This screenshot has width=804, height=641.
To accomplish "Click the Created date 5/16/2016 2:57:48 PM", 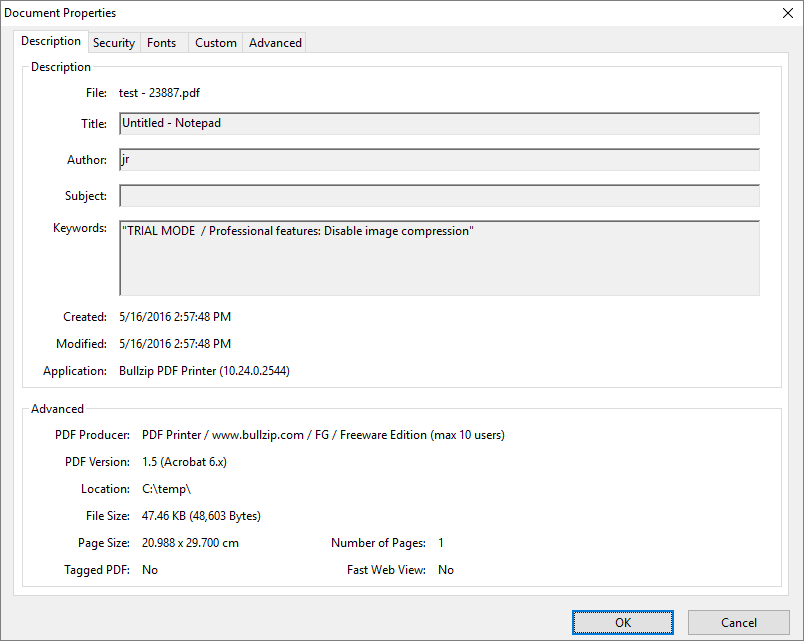I will pyautogui.click(x=175, y=317).
